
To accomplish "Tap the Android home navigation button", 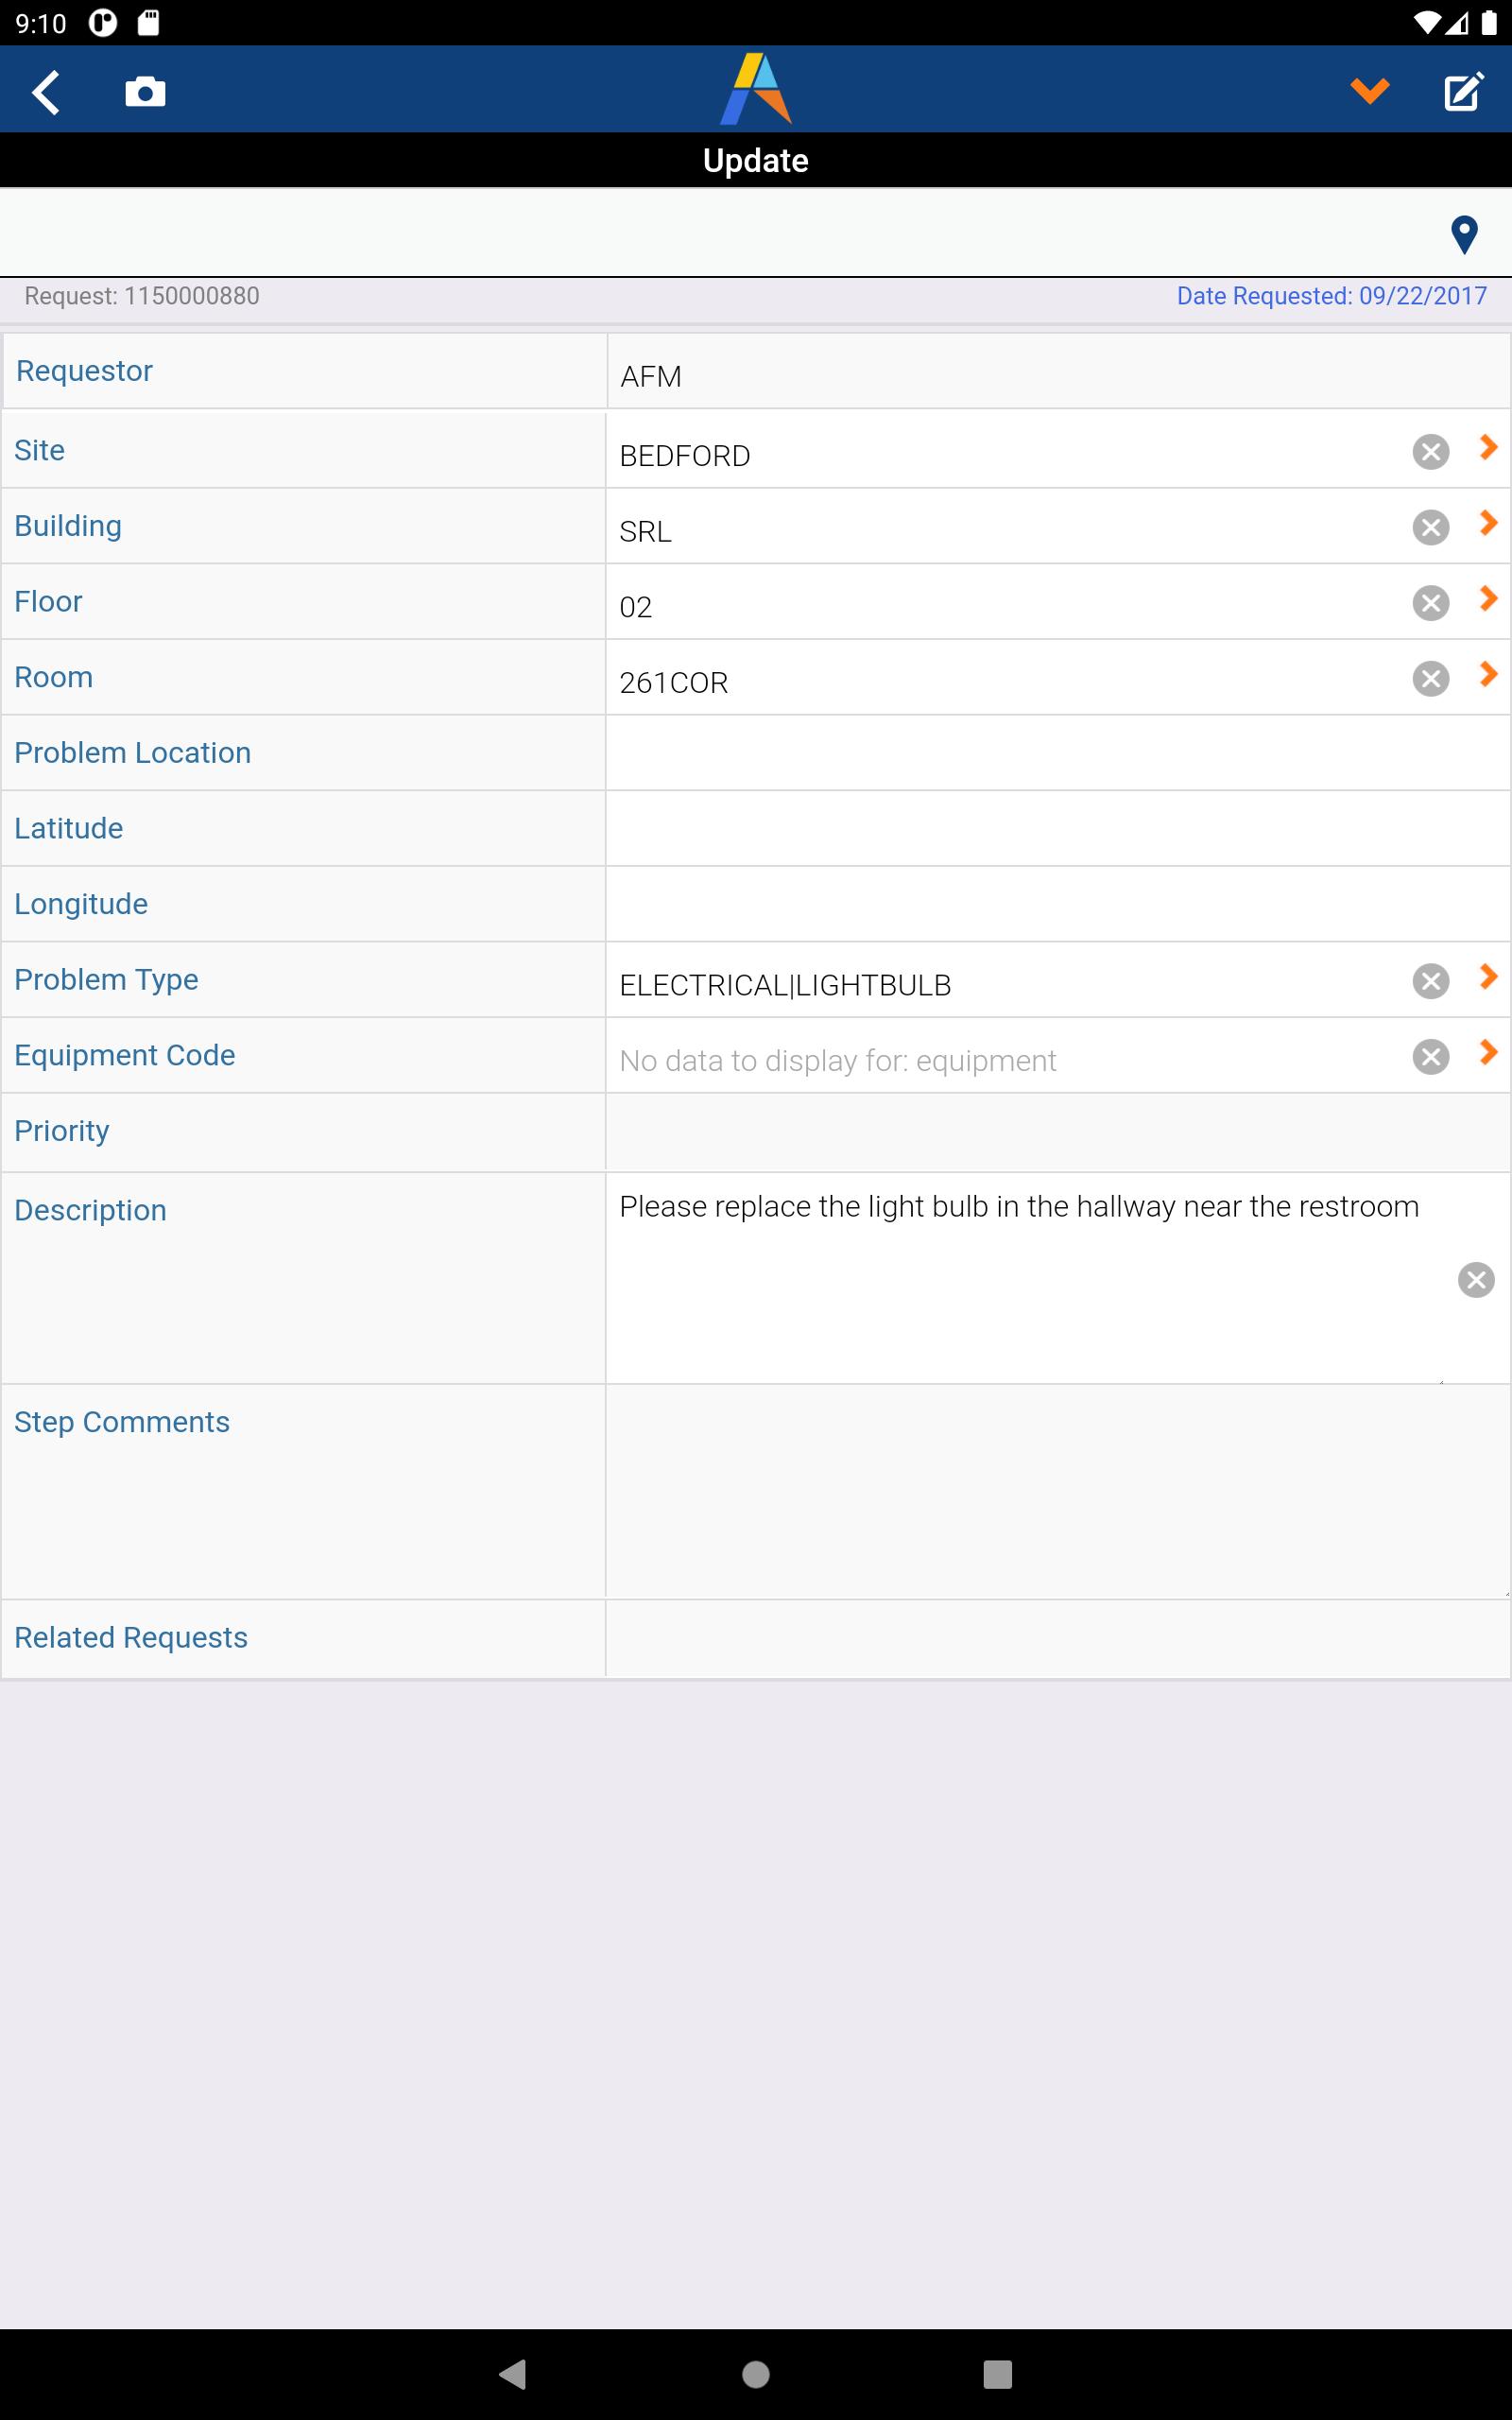I will 756,2374.
